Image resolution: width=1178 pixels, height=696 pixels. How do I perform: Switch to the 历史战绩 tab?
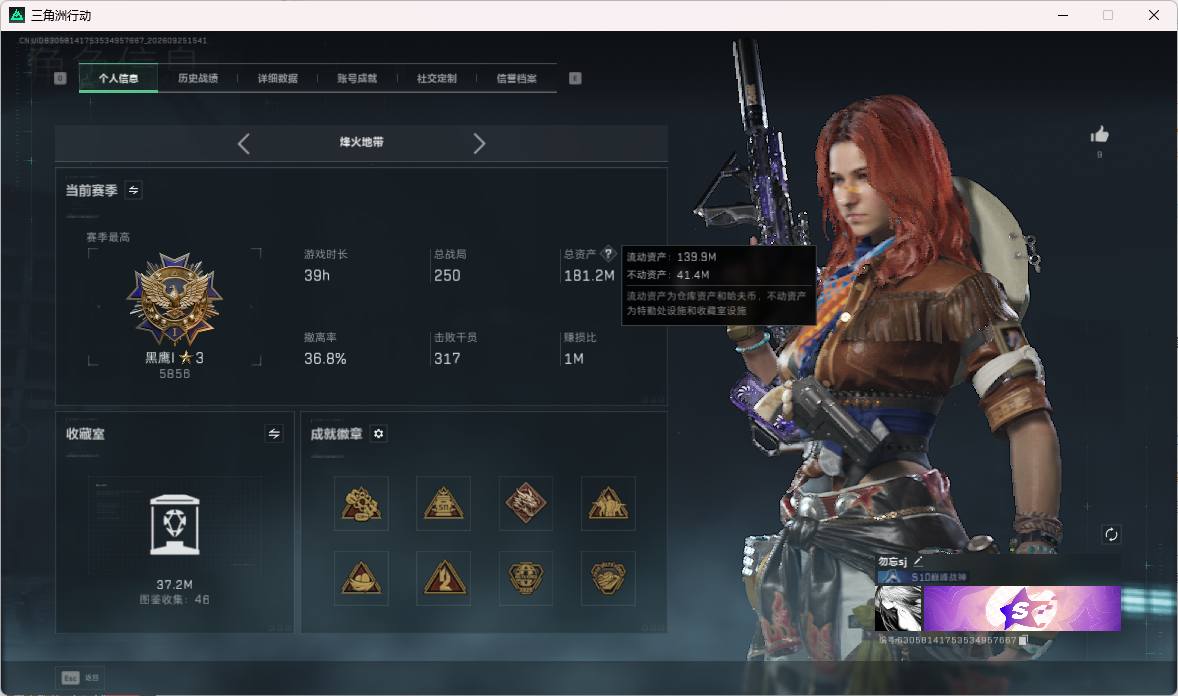click(x=198, y=78)
